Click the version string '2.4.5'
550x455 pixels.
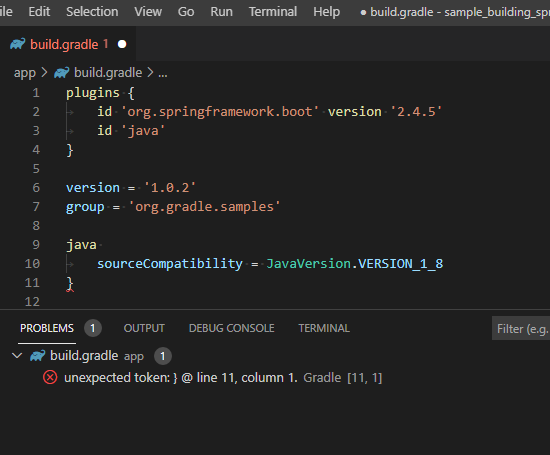click(x=416, y=112)
